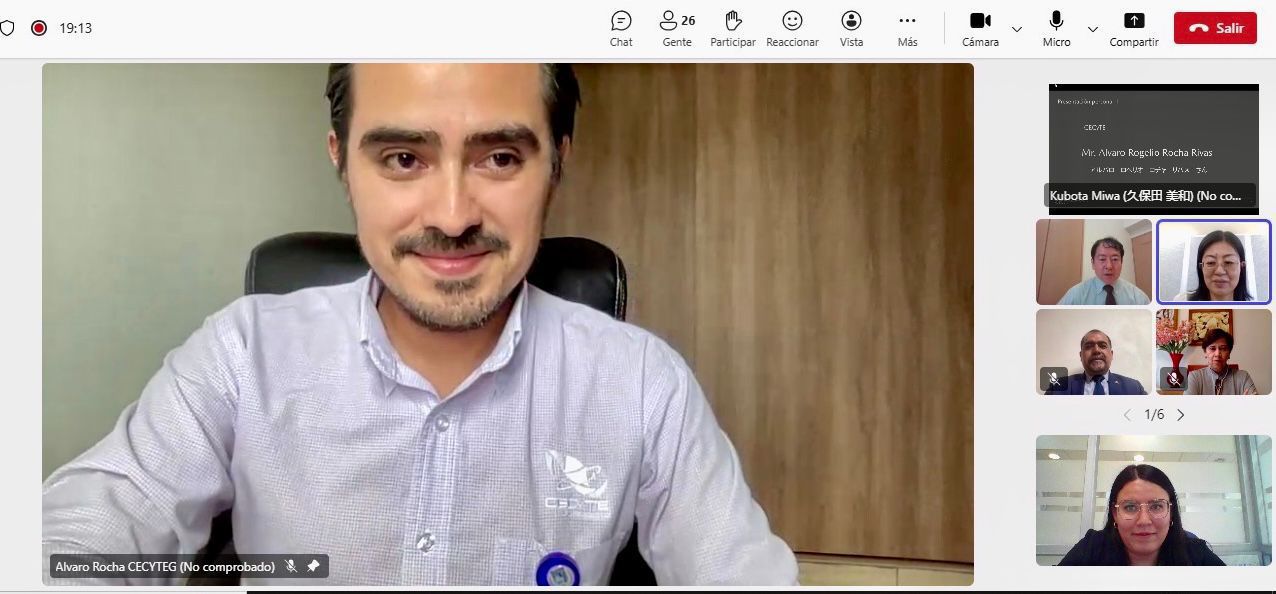The width and height of the screenshot is (1276, 594).
Task: Expand the camera options dropdown arrow
Action: (x=1017, y=29)
